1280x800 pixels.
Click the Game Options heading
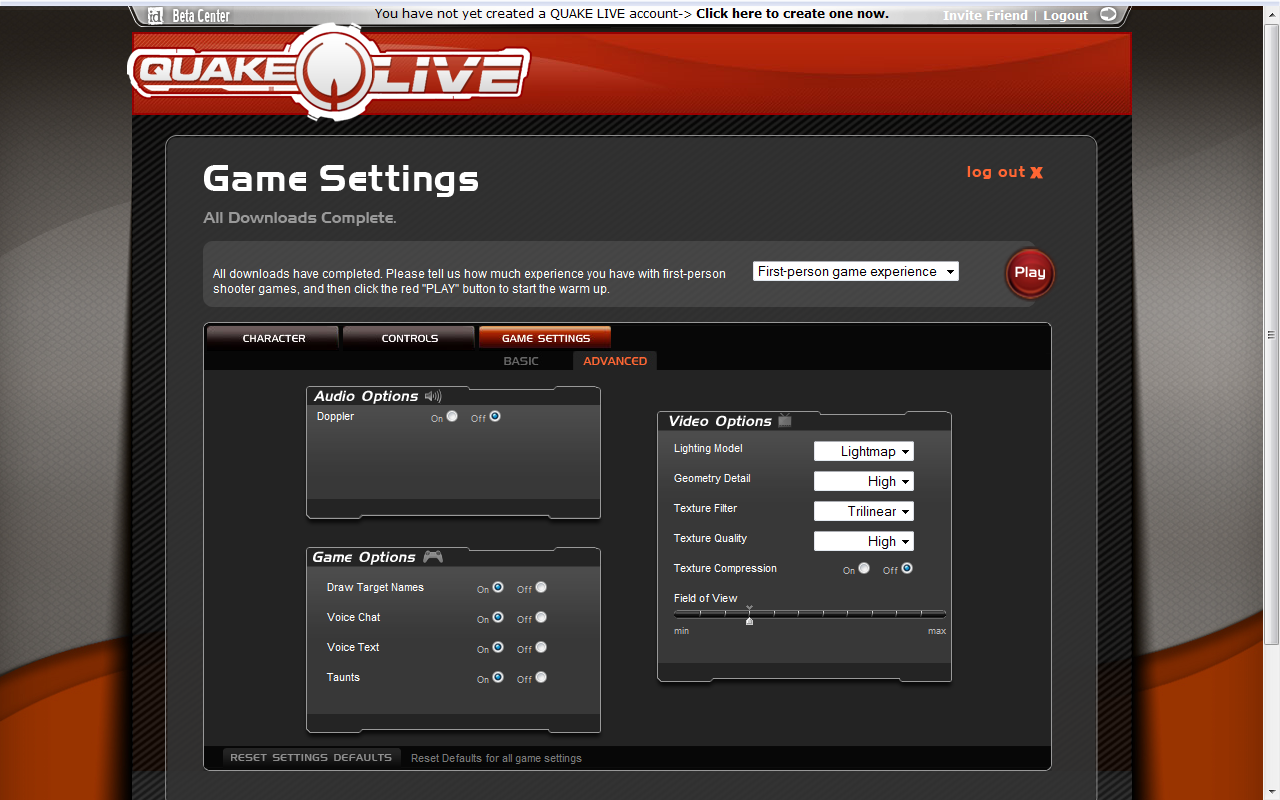pos(364,557)
